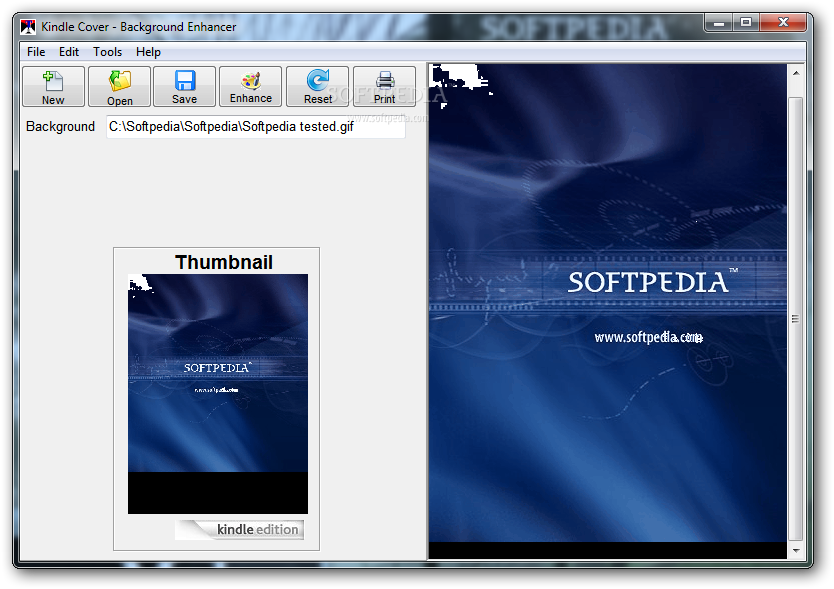Click the Thumbnail heading text
Image resolution: width=834 pixels, height=589 pixels.
(x=224, y=262)
